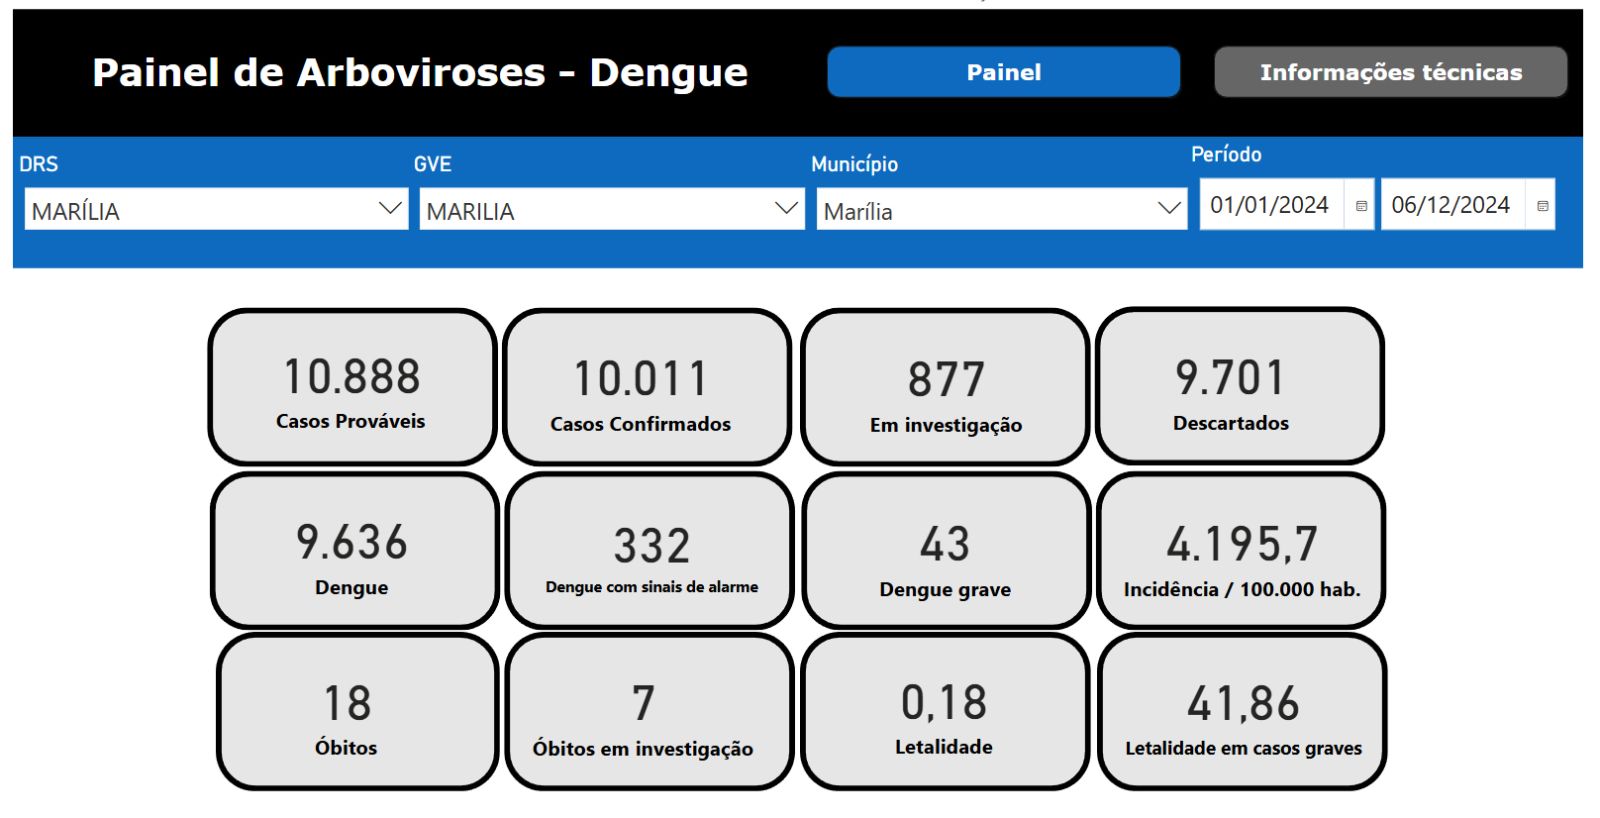Select the Incidência per 100.000 hab. card
The image size is (1600, 818).
pos(1241,552)
